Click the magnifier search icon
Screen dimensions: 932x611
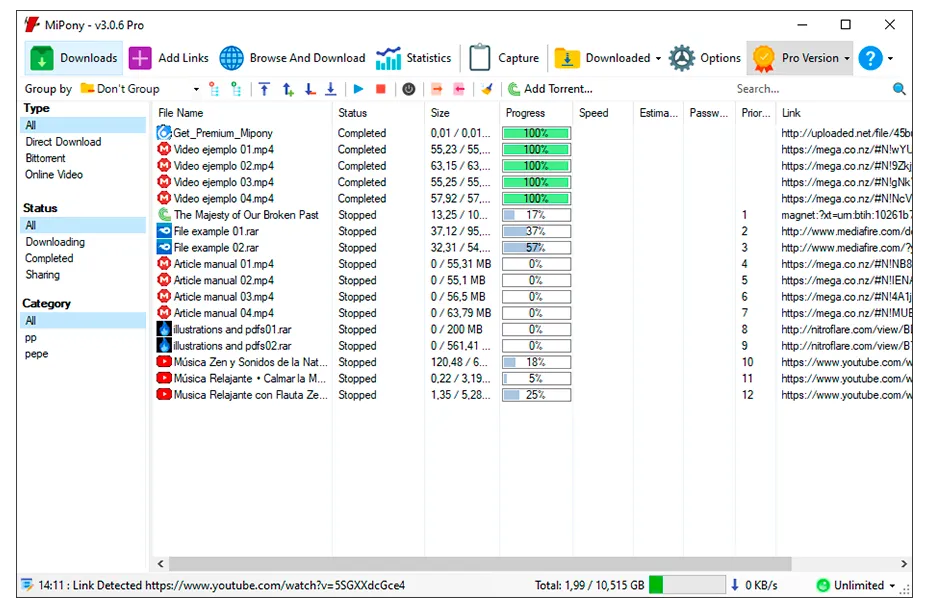[x=899, y=89]
